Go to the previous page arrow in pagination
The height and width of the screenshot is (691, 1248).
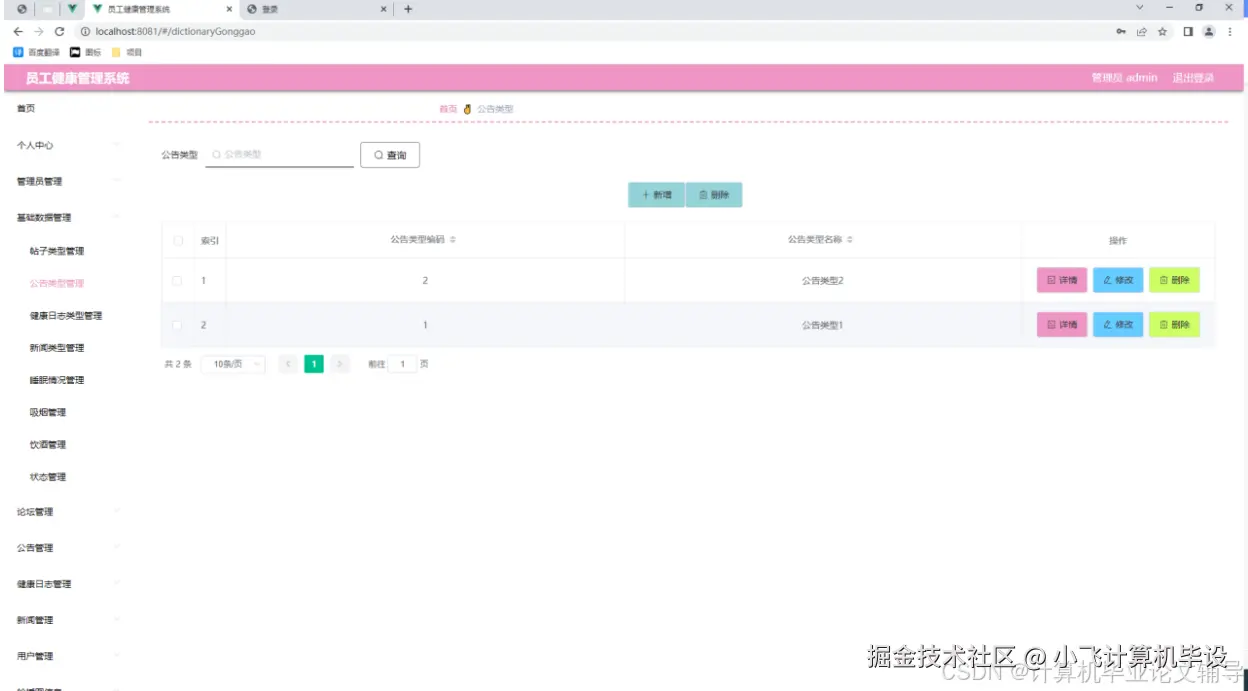(288, 364)
